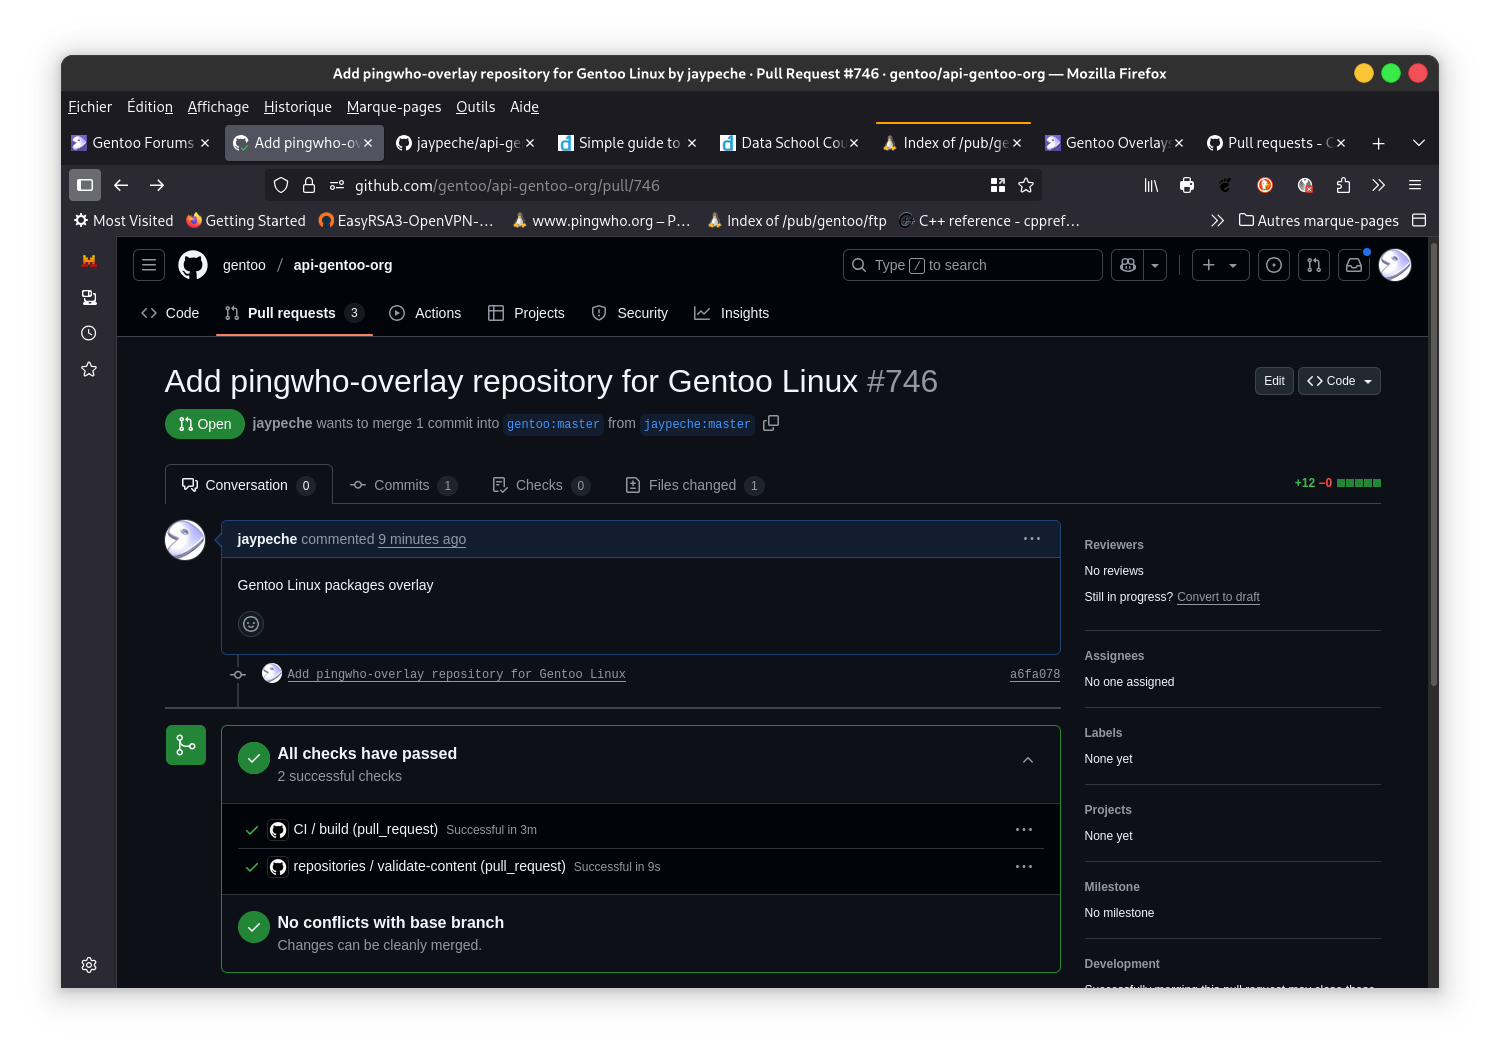Collapse the All checks have passed section
The width and height of the screenshot is (1500, 1055).
click(x=1028, y=760)
